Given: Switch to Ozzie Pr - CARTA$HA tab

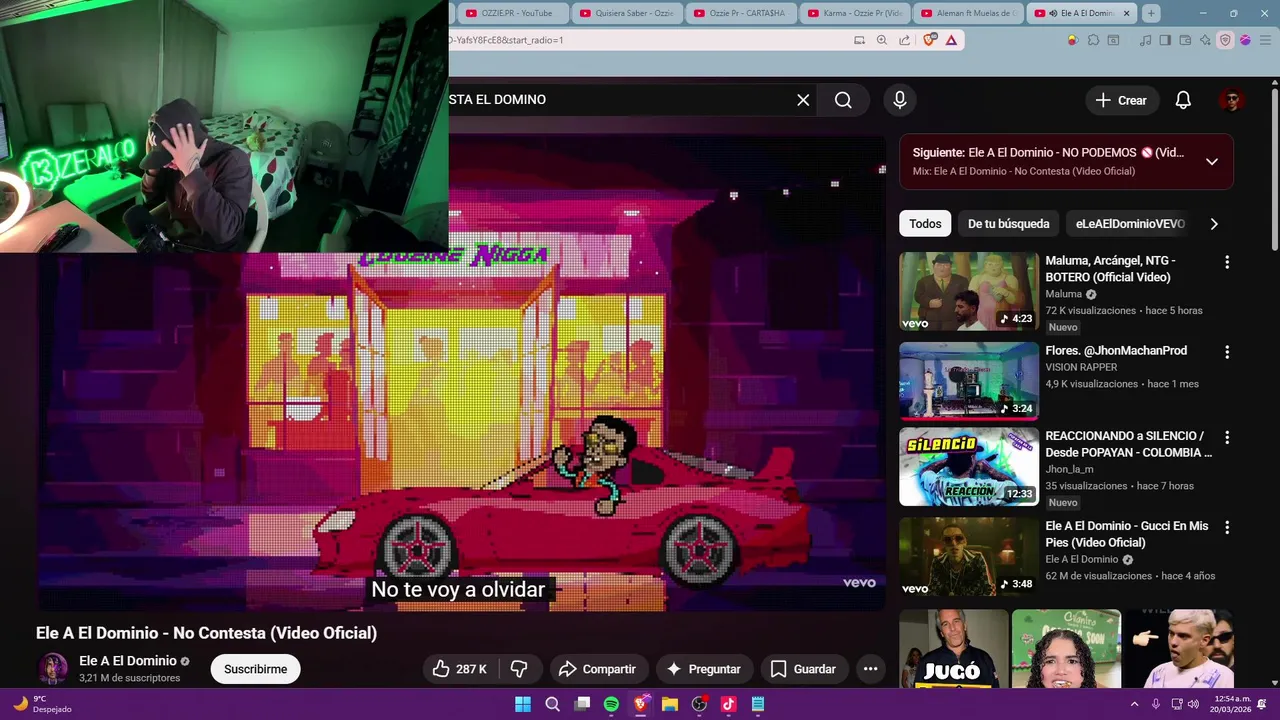Looking at the screenshot, I should coord(741,13).
